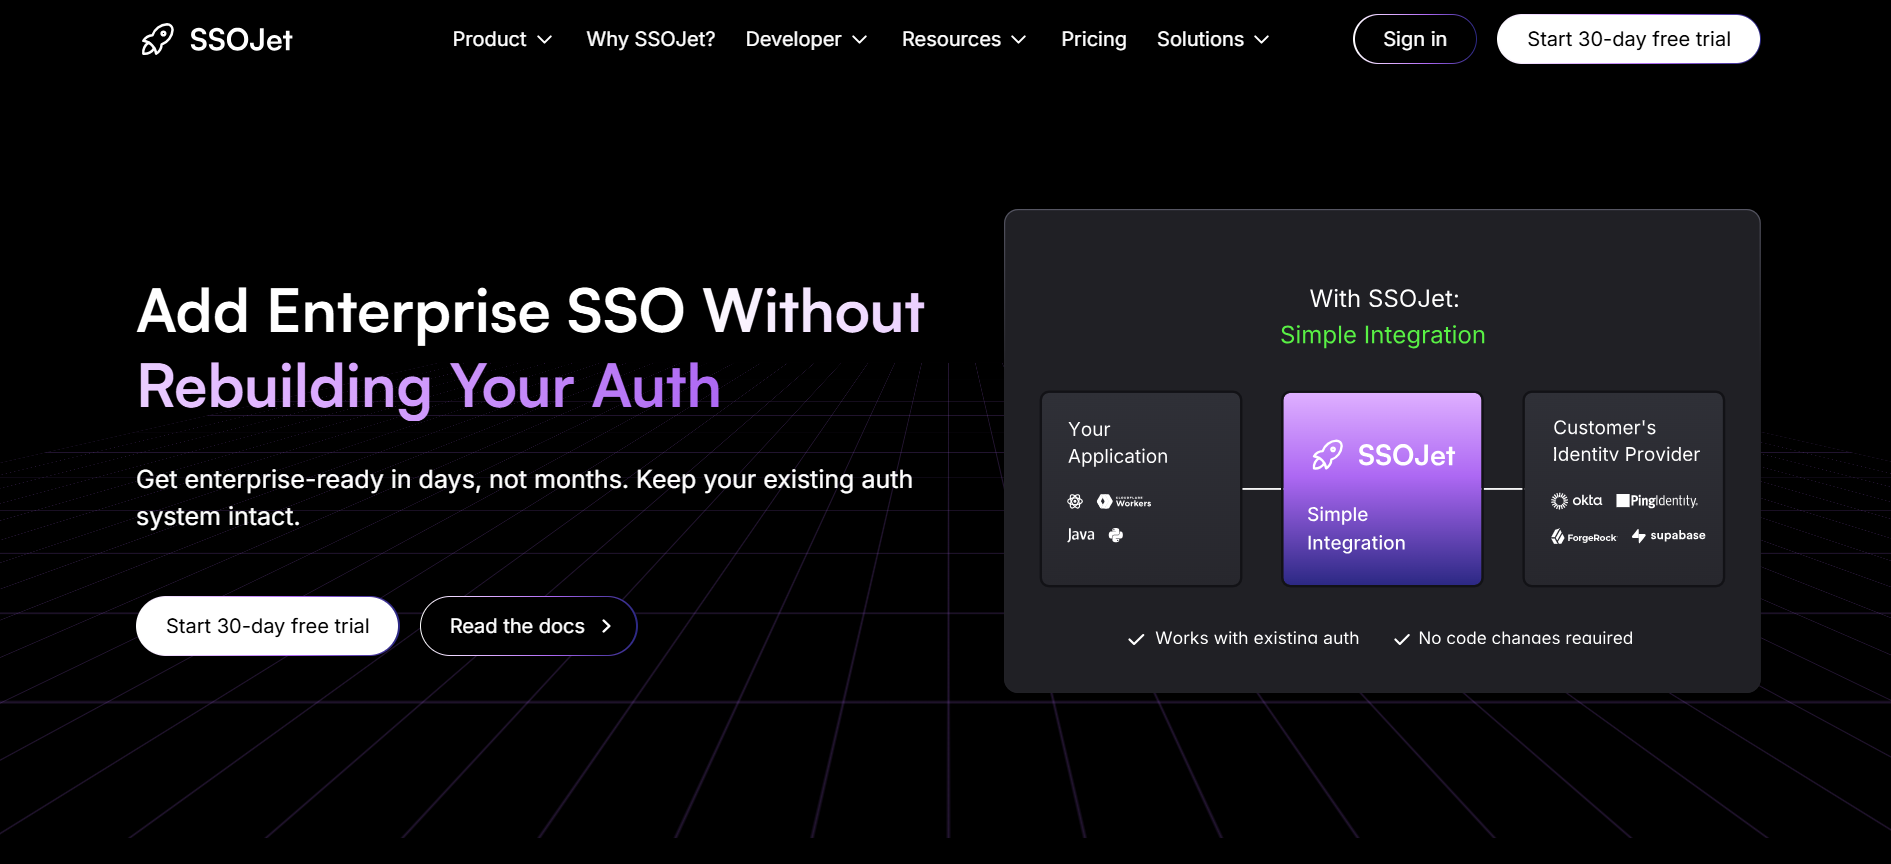The height and width of the screenshot is (864, 1891).
Task: Click the Cloudflare Workers logo
Action: click(1124, 501)
